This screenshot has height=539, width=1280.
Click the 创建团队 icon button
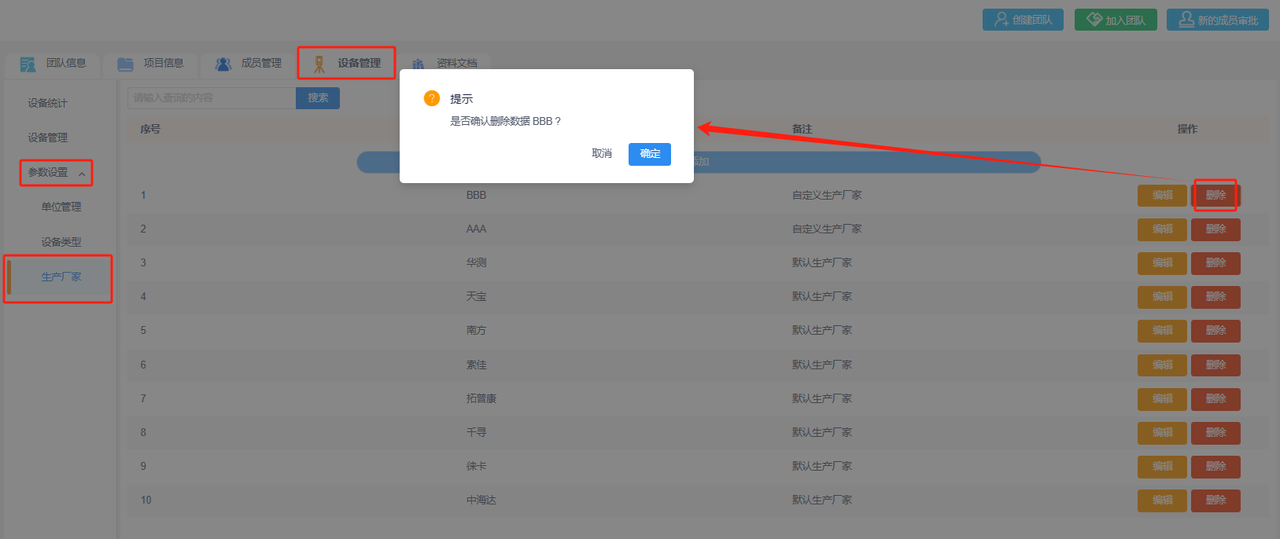(1001, 20)
